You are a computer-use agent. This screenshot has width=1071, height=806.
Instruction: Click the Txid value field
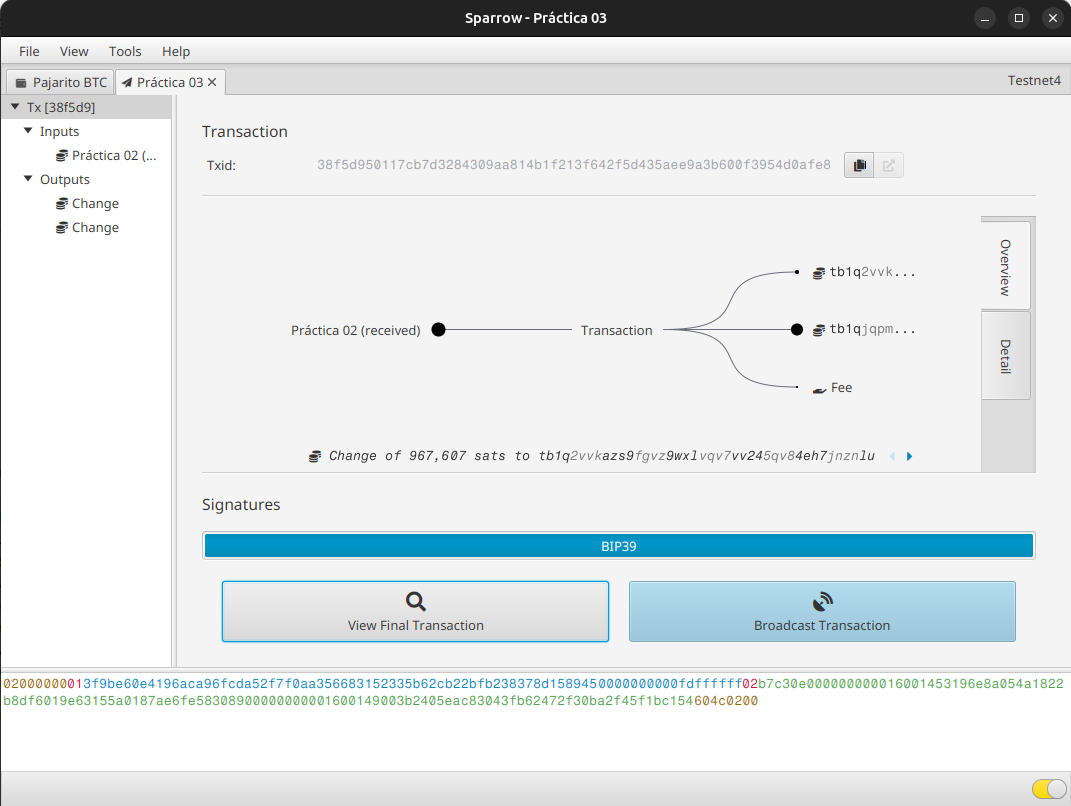574,165
